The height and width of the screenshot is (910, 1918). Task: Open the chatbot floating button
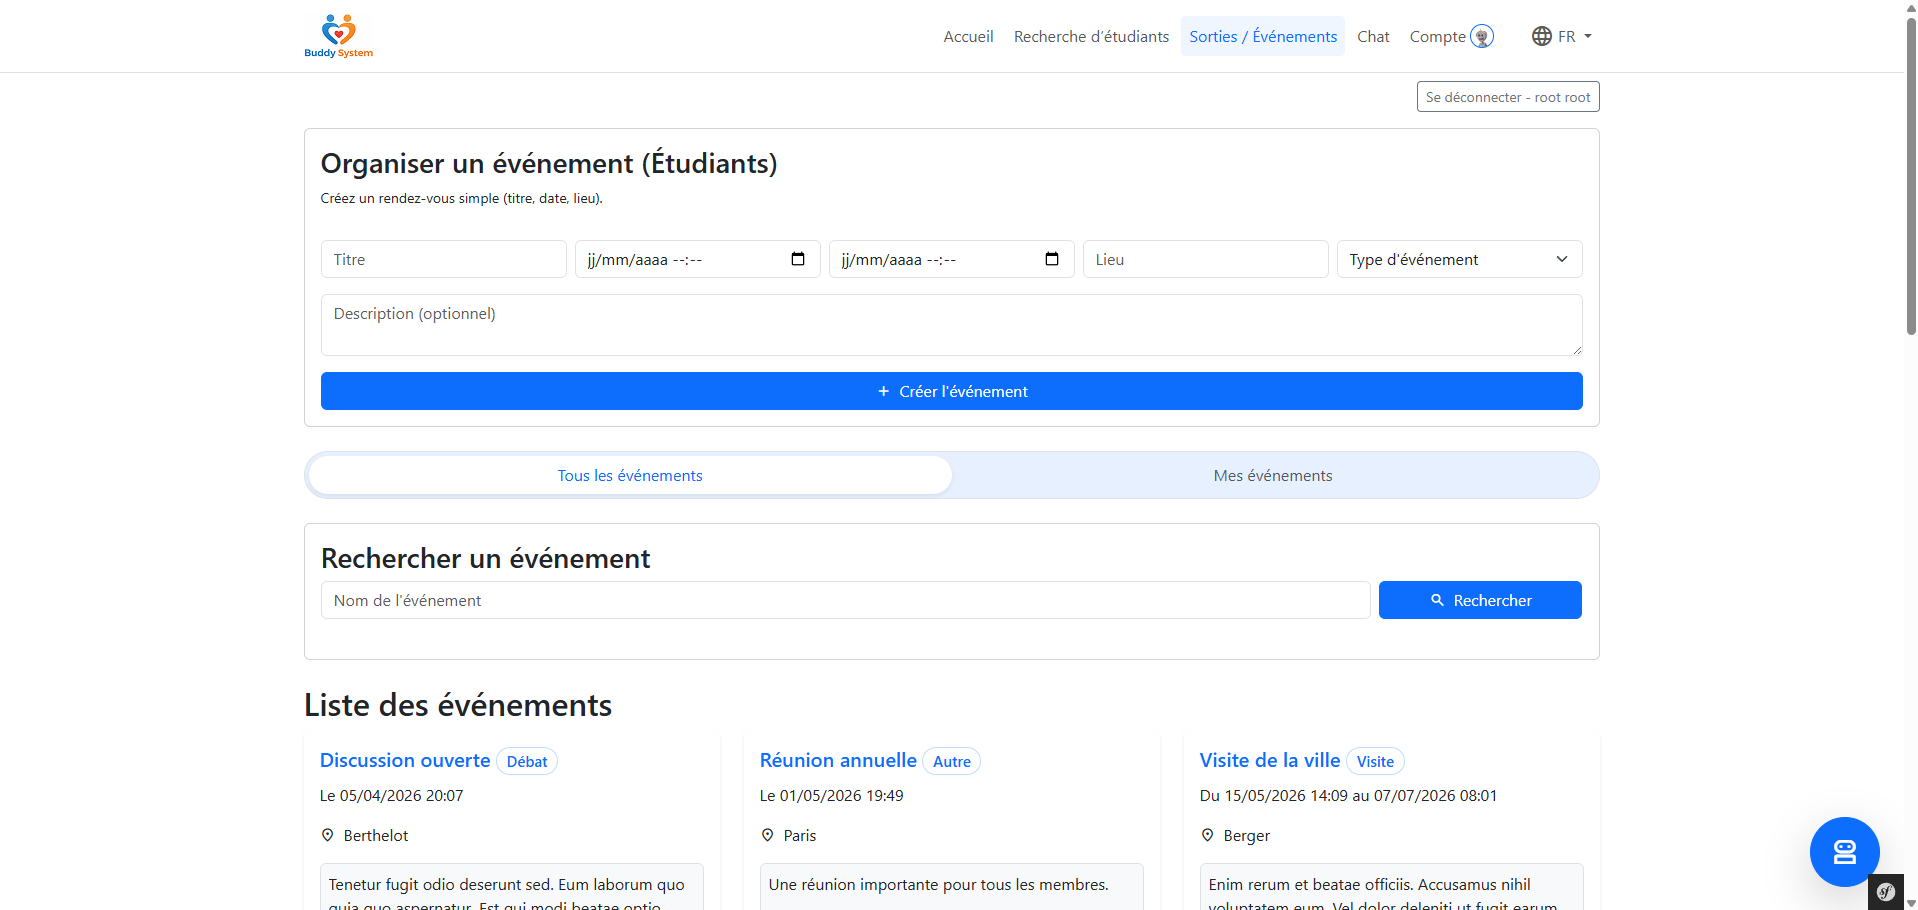(x=1844, y=851)
